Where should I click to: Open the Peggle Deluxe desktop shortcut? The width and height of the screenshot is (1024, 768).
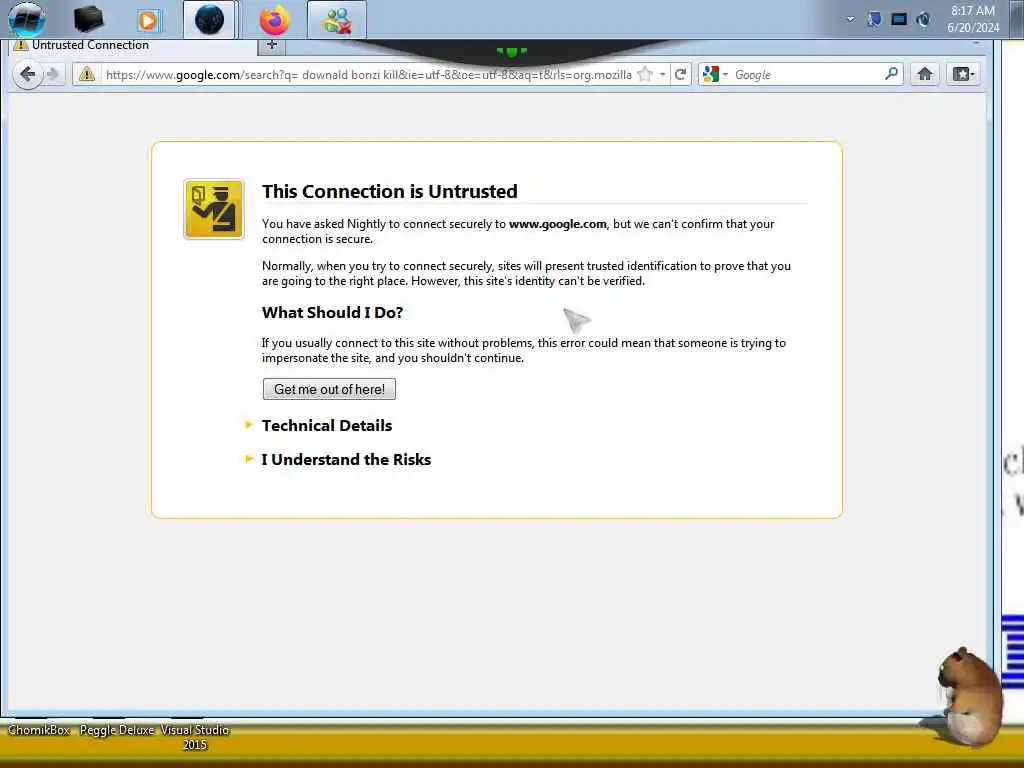(117, 729)
